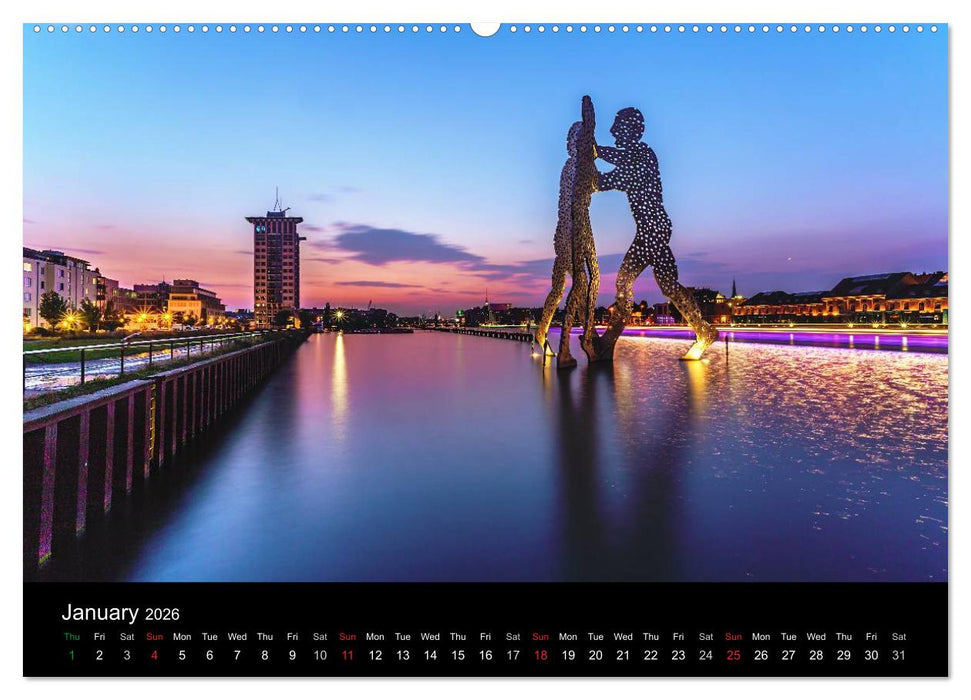Click the red Sun header above date 4

pos(154,636)
